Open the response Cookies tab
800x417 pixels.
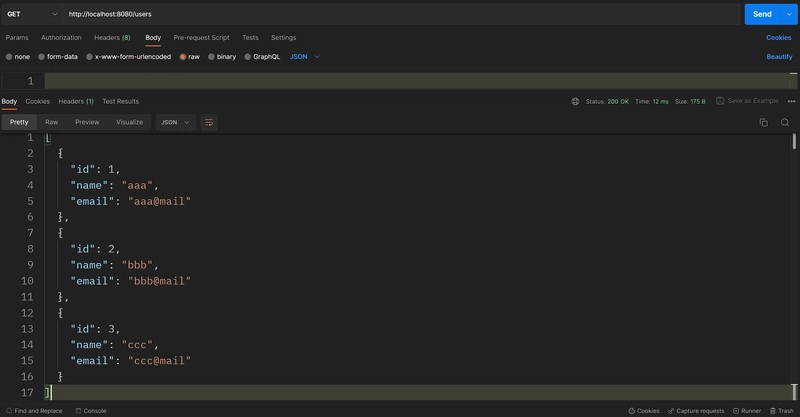pyautogui.click(x=38, y=102)
